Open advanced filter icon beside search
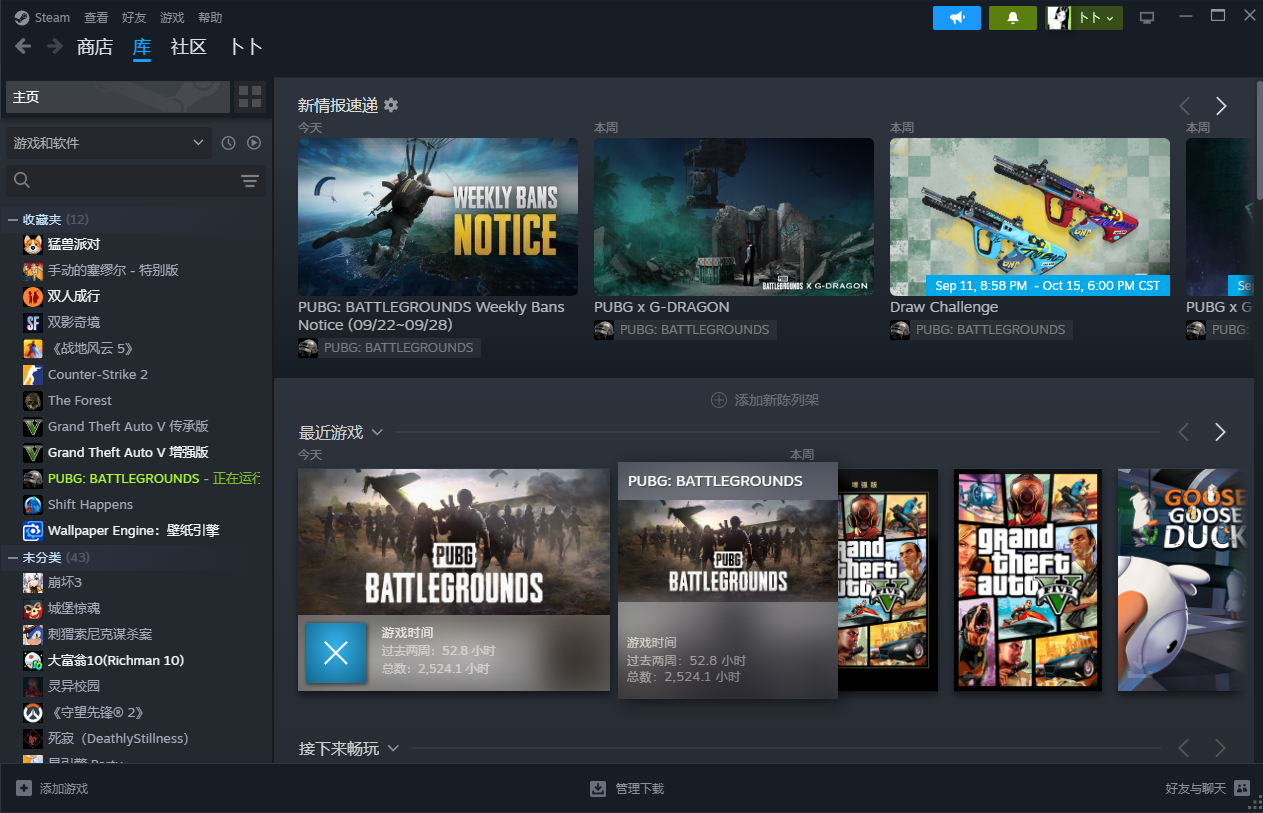This screenshot has width=1263, height=813. (250, 180)
